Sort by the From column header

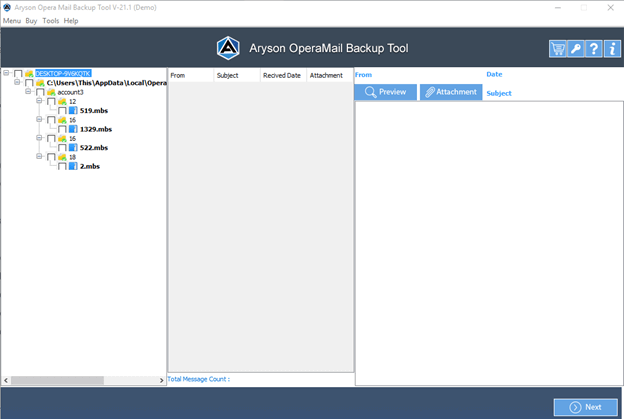click(x=191, y=76)
